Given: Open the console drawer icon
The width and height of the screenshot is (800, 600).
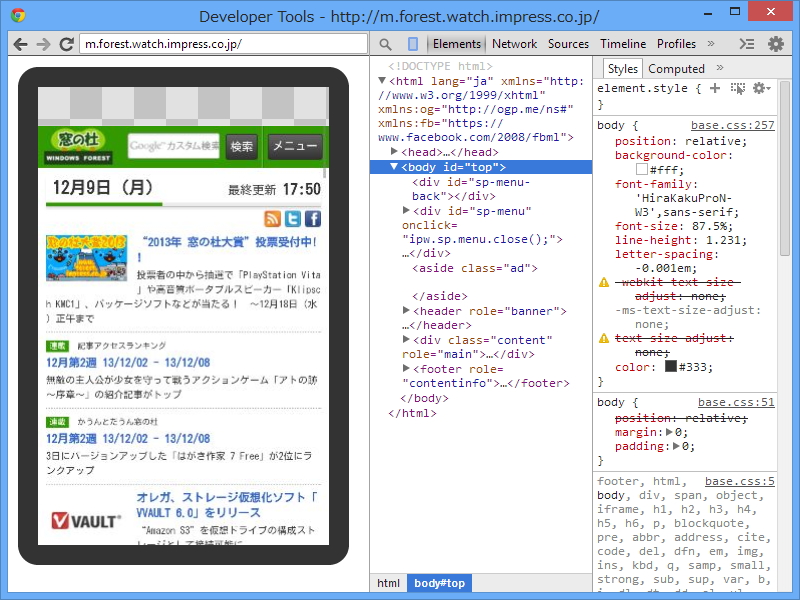Looking at the screenshot, I should click(746, 44).
